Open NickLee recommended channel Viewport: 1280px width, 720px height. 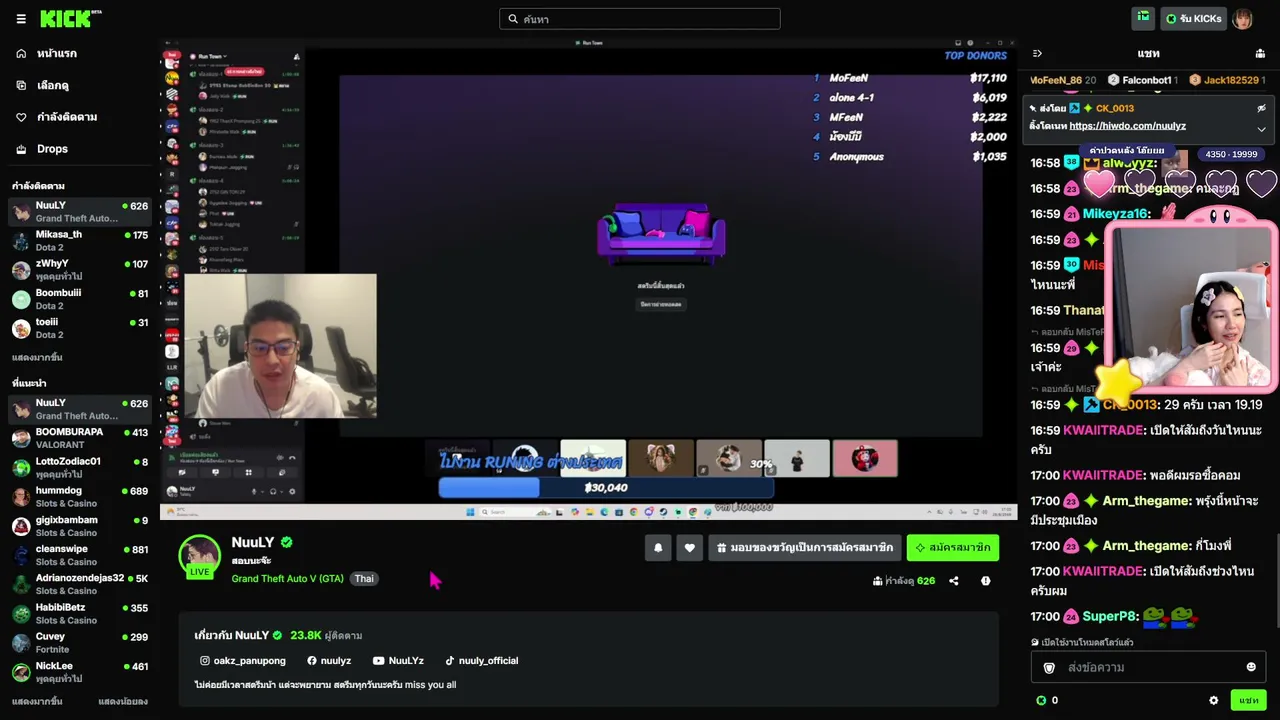click(x=80, y=670)
